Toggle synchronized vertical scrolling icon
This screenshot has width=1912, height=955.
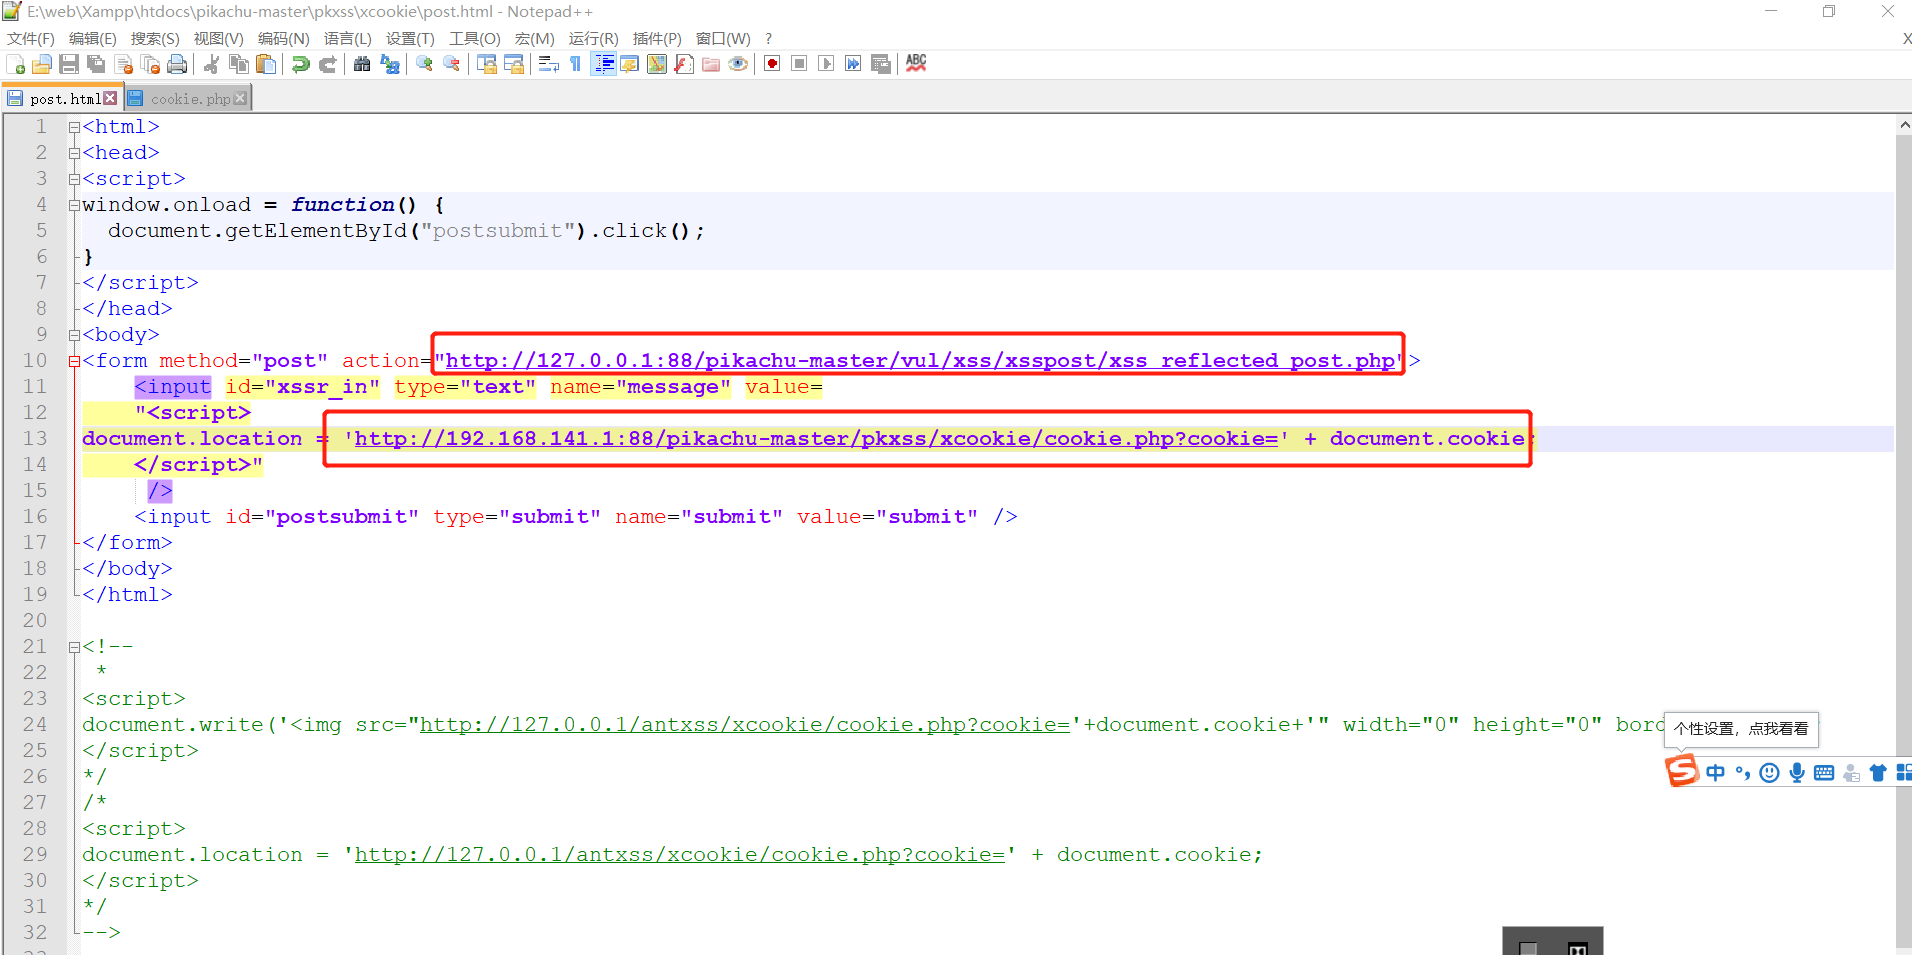coord(487,64)
